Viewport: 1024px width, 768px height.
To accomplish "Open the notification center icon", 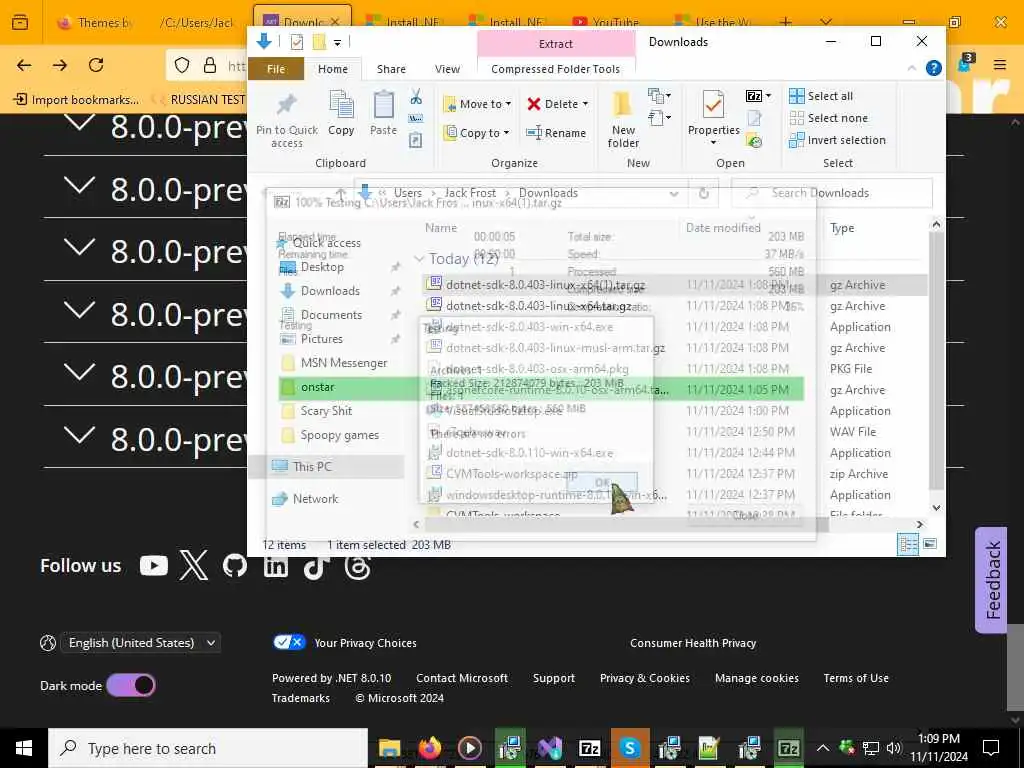I will pos(991,748).
